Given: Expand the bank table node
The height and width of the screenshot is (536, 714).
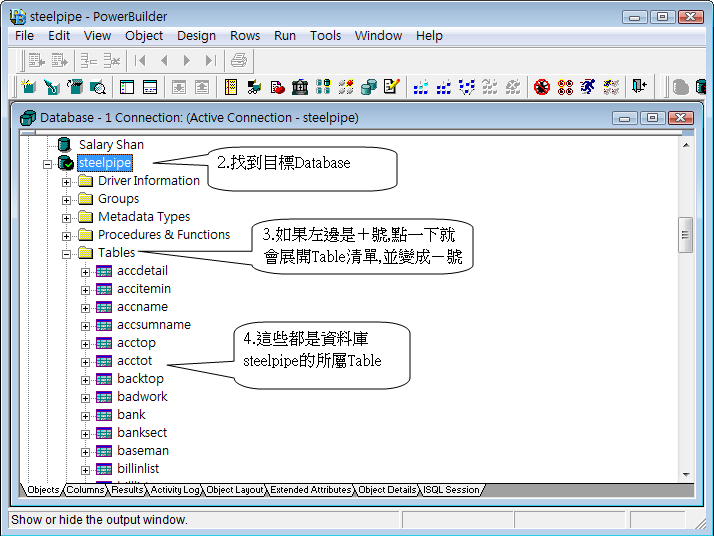Looking at the screenshot, I should coord(85,416).
